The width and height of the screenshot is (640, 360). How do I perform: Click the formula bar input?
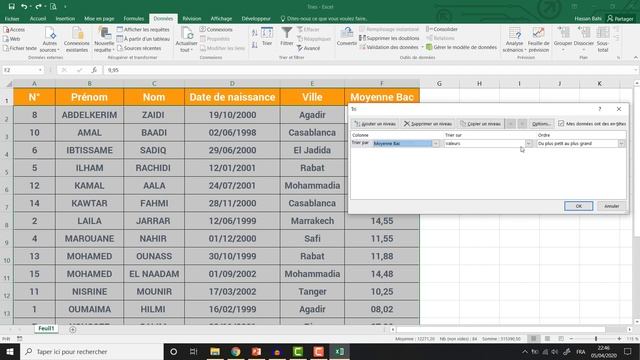pos(369,70)
